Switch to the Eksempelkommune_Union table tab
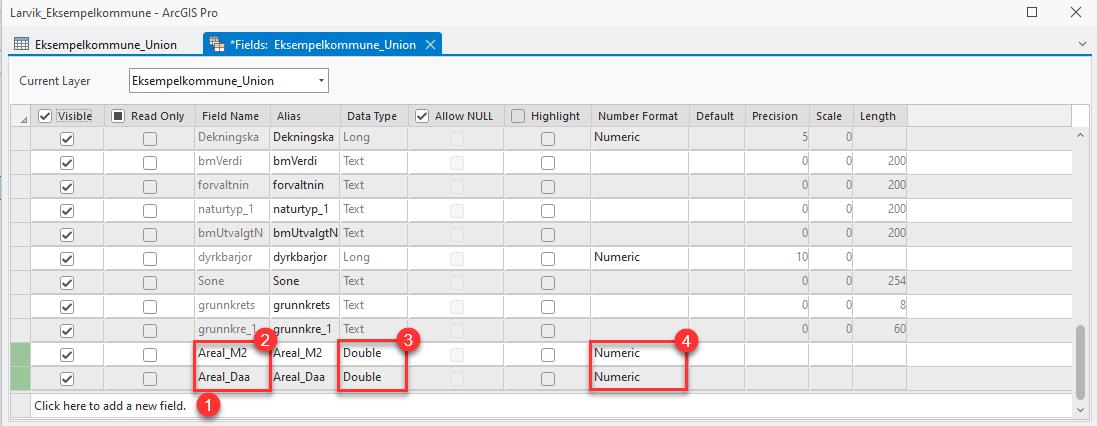The width and height of the screenshot is (1097, 426). click(97, 45)
